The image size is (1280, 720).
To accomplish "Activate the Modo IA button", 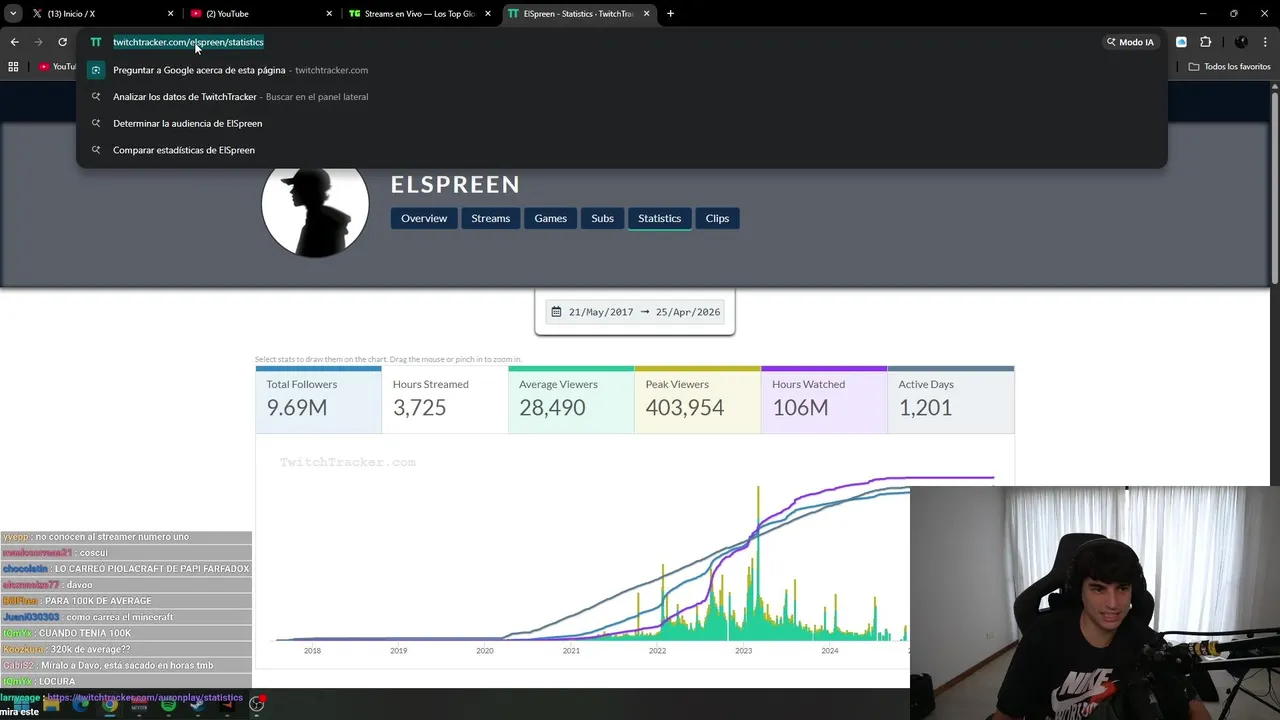I will pos(1130,42).
